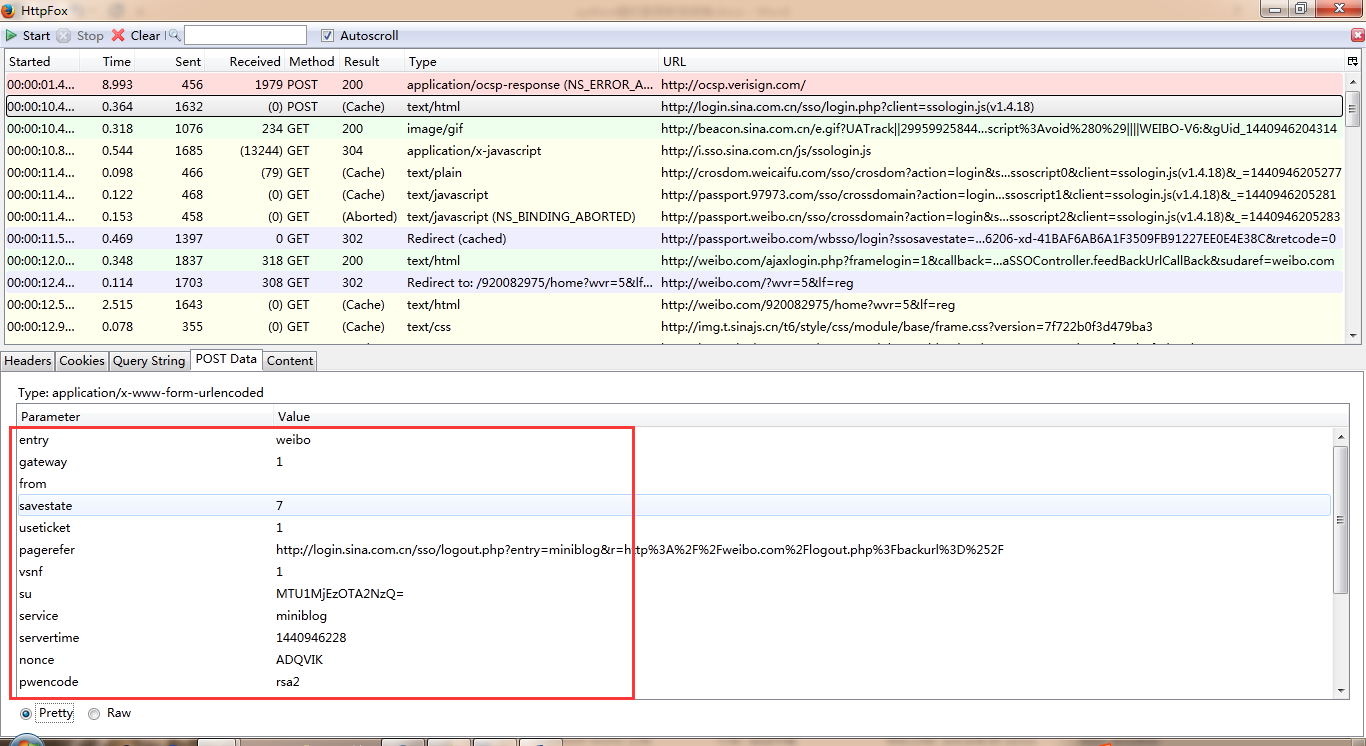Image resolution: width=1366 pixels, height=746 pixels.
Task: Click the Value column header in POST data
Action: (809, 416)
